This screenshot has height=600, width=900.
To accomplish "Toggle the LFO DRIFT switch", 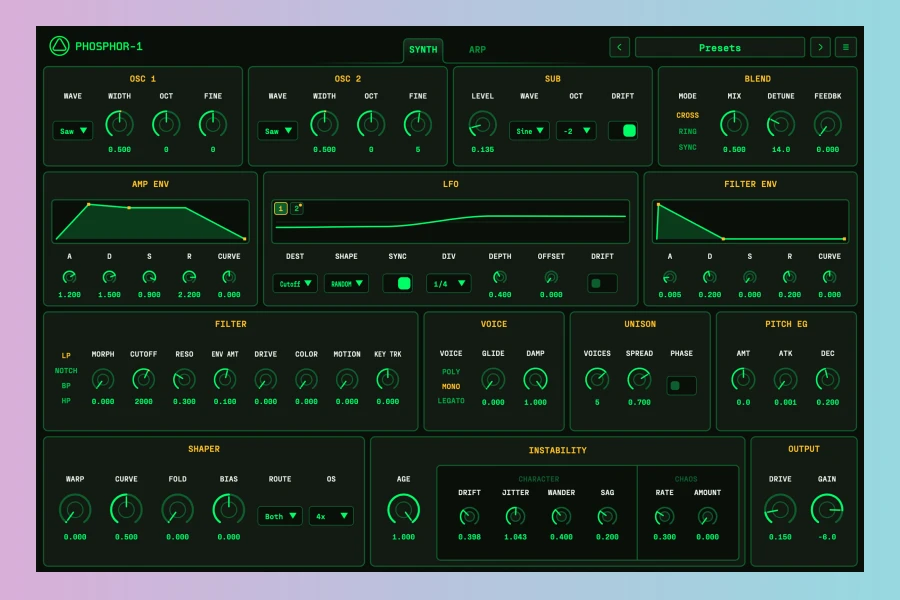I will pyautogui.click(x=602, y=284).
